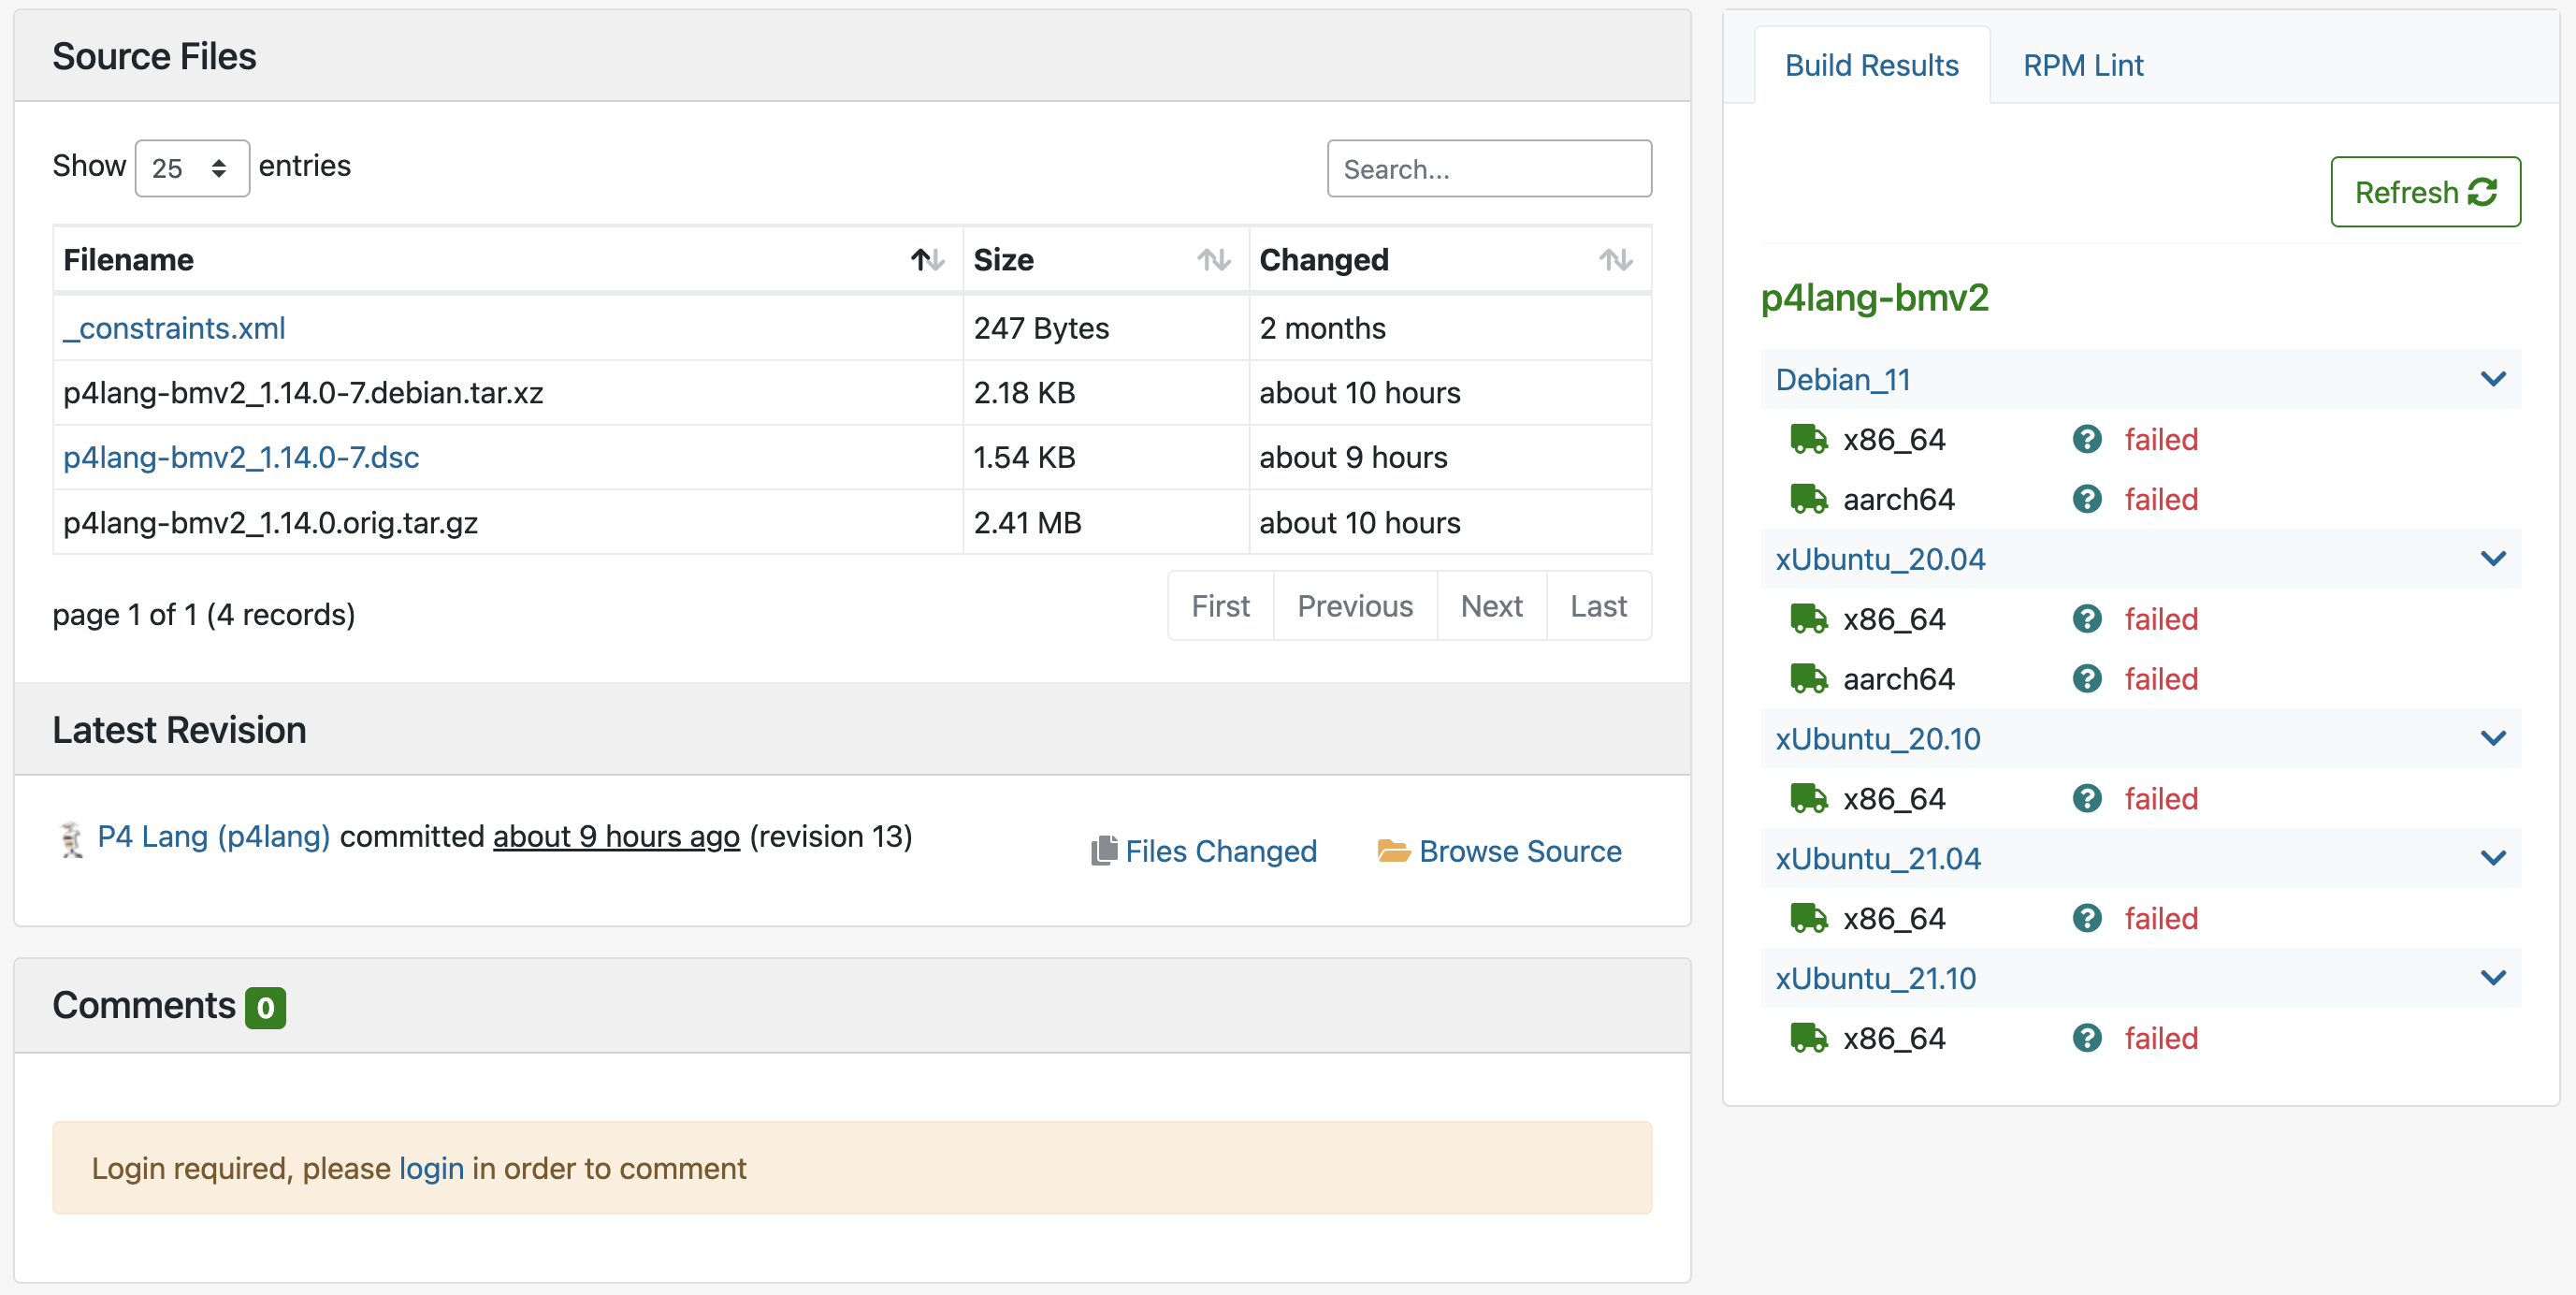Click the about 9 hours ago timestamp
2576x1295 pixels.
click(x=616, y=836)
